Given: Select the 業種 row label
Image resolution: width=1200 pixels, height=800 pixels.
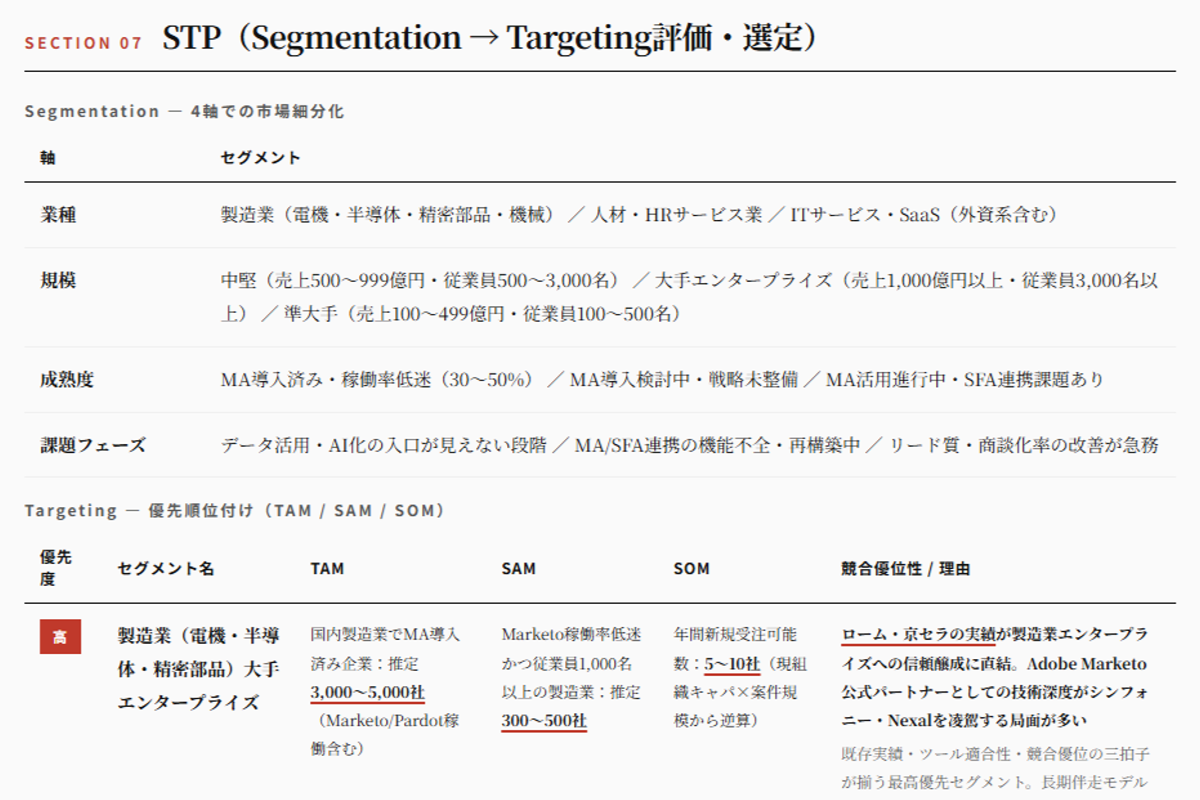Looking at the screenshot, I should pos(58,214).
